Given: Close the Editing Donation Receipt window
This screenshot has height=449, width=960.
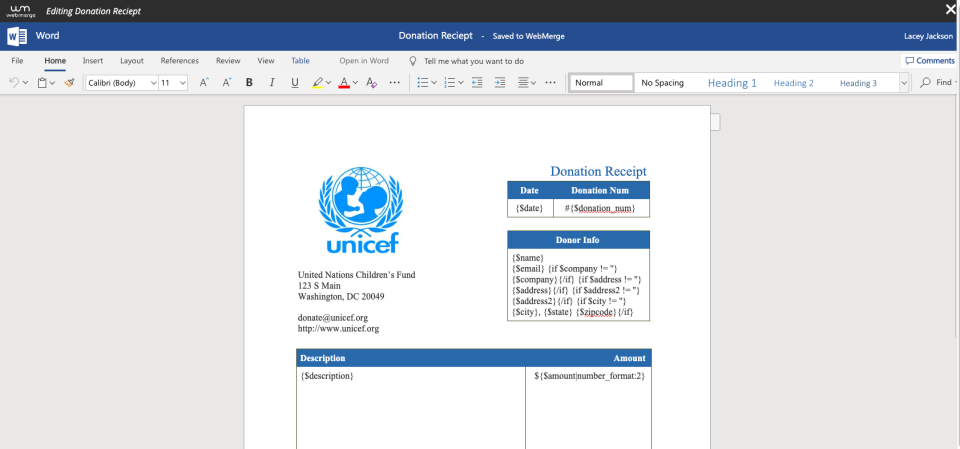Looking at the screenshot, I should coord(950,9).
